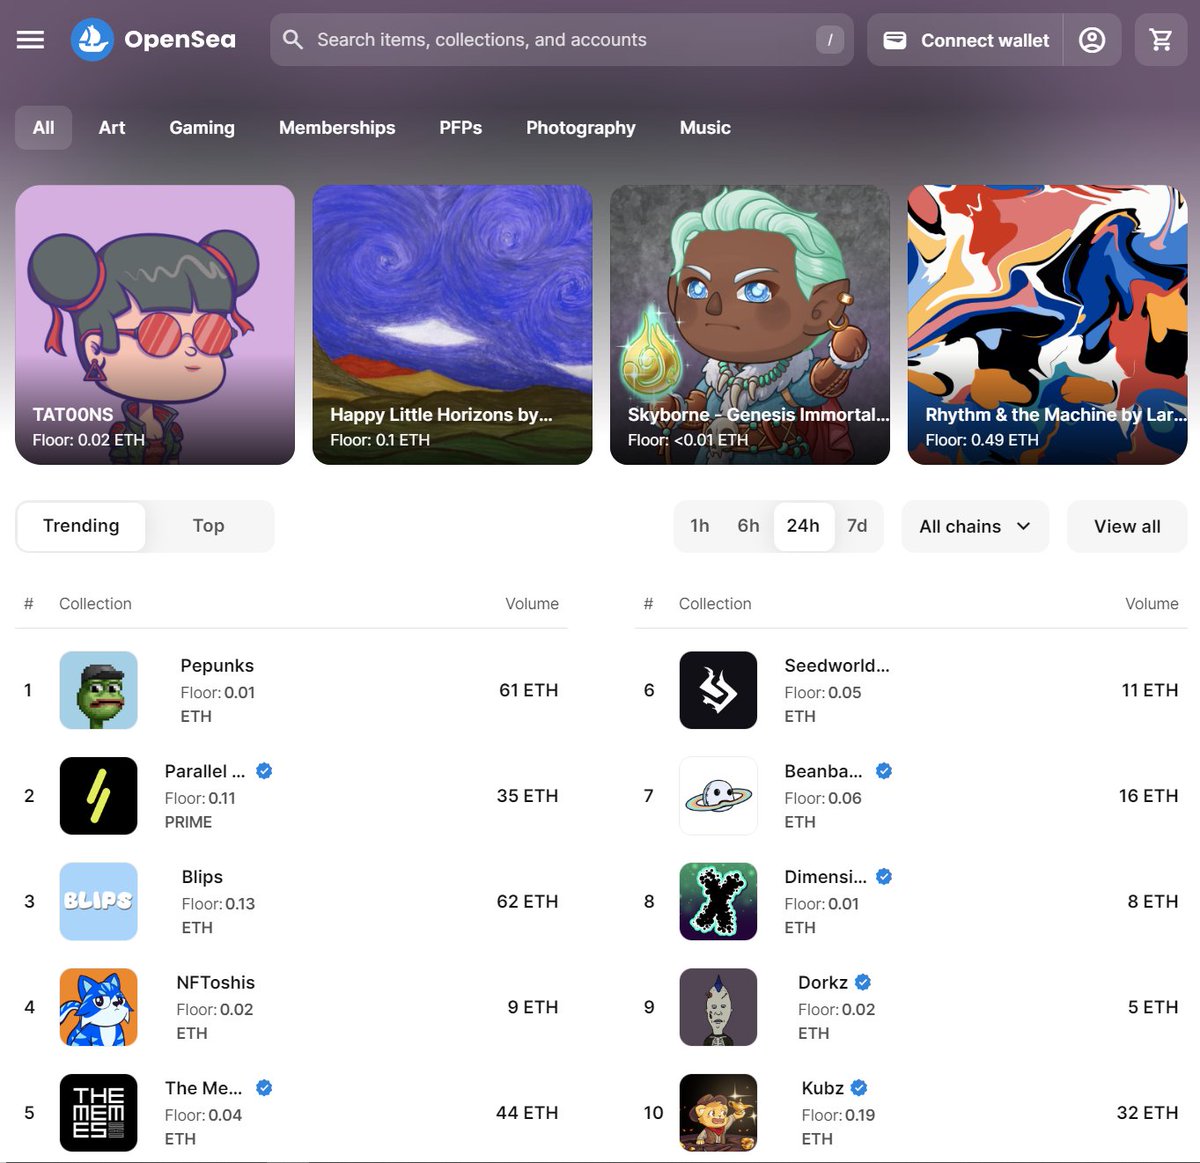Click the 61 ETH volume value

[528, 690]
